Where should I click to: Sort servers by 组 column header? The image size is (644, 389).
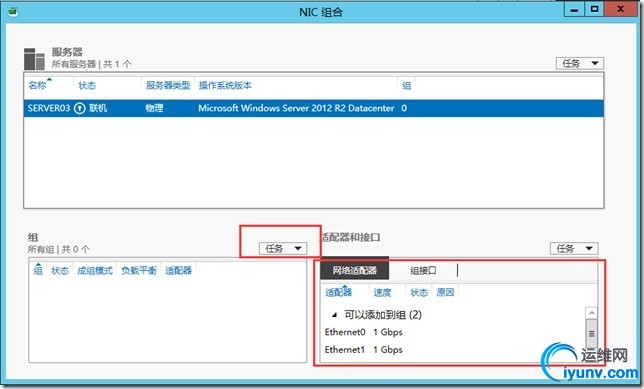407,85
